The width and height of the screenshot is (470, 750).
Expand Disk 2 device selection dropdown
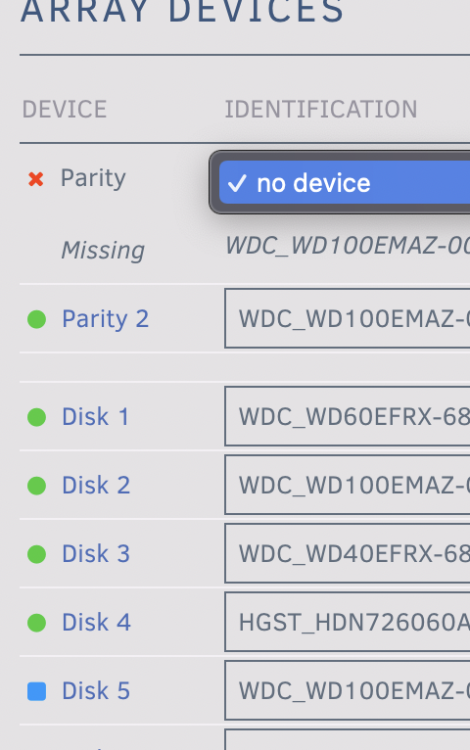pos(347,485)
